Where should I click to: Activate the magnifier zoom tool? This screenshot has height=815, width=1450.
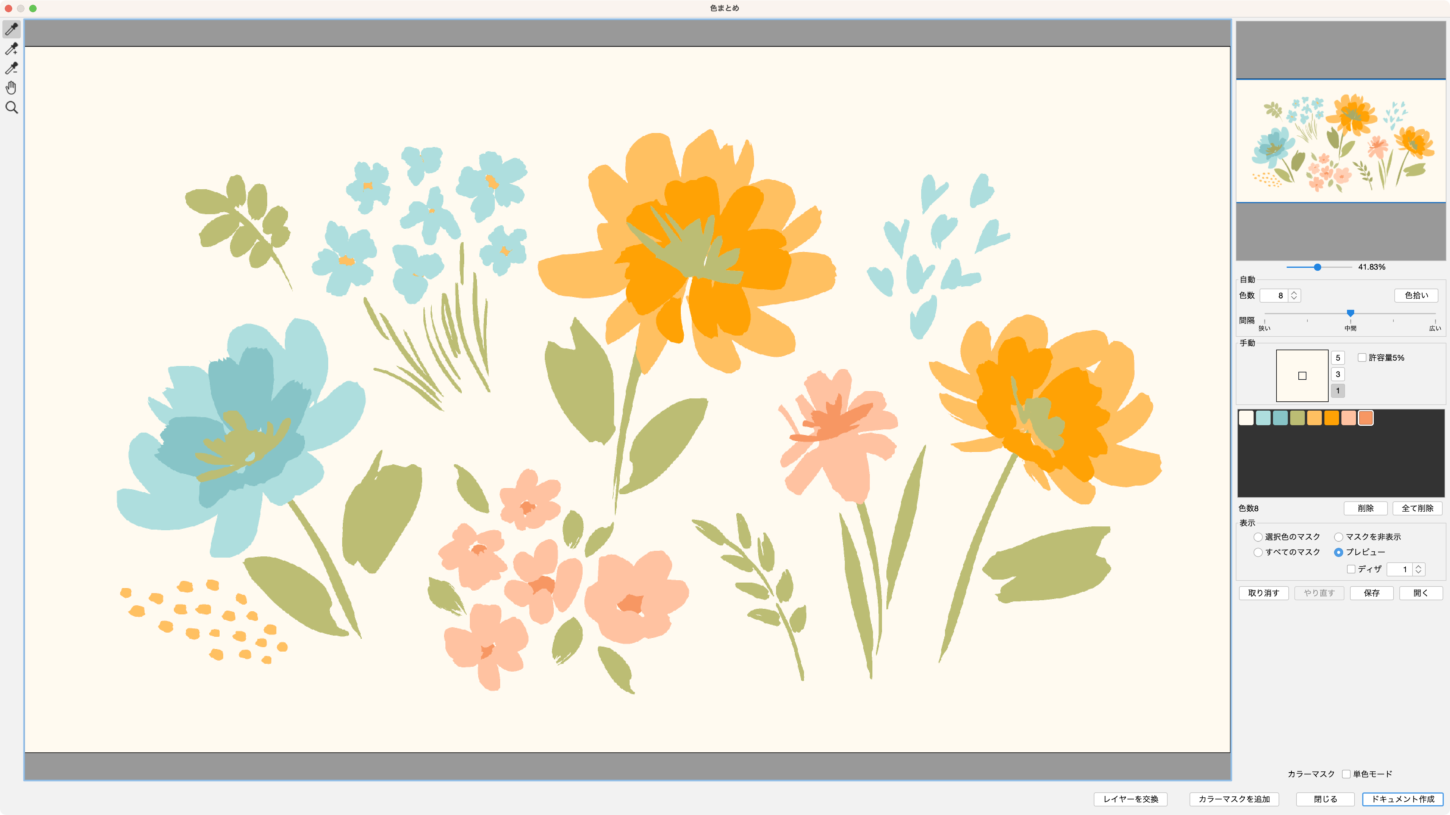[x=12, y=108]
